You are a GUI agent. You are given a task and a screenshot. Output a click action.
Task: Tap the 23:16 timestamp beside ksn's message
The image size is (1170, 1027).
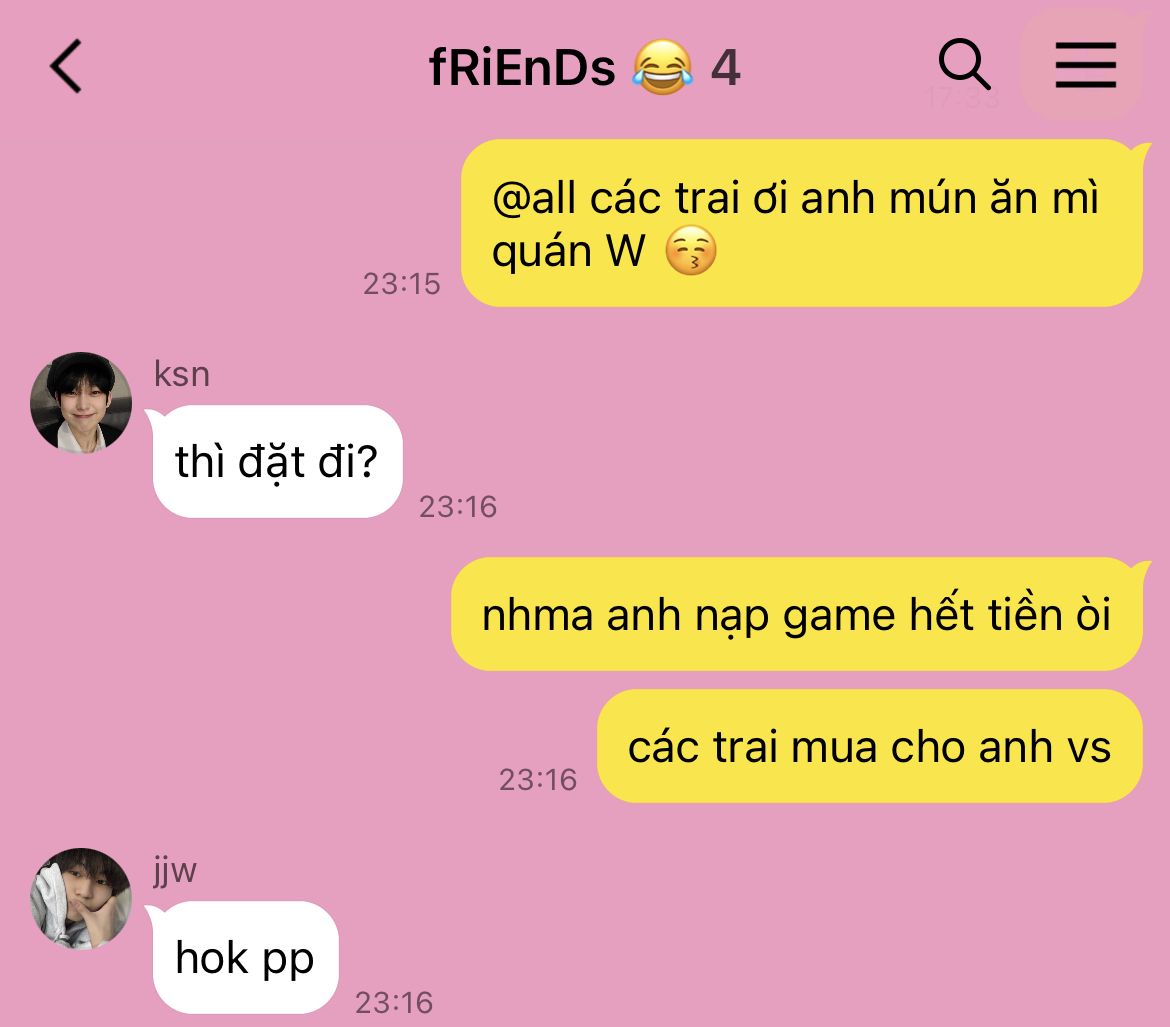458,507
